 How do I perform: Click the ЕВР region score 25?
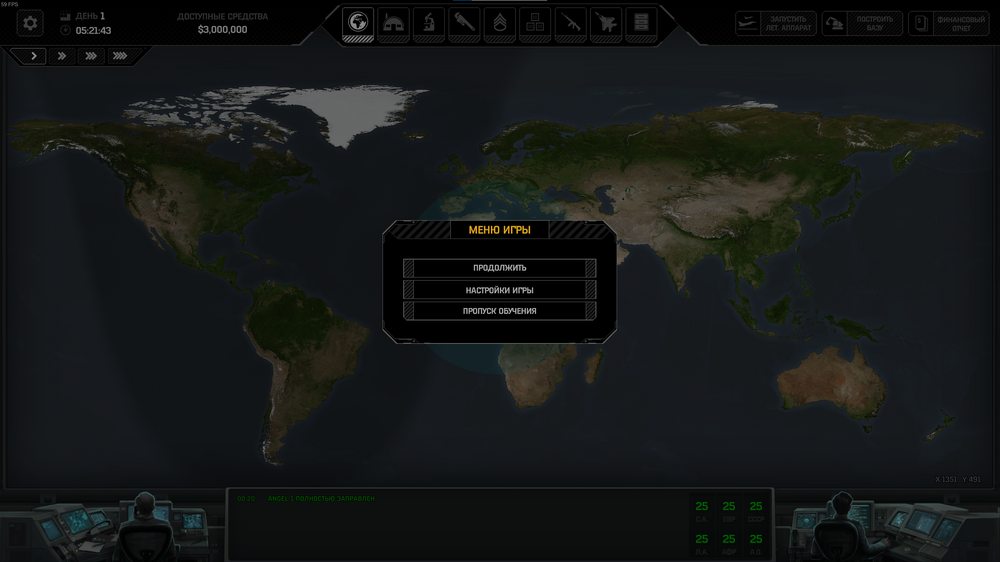(x=729, y=507)
